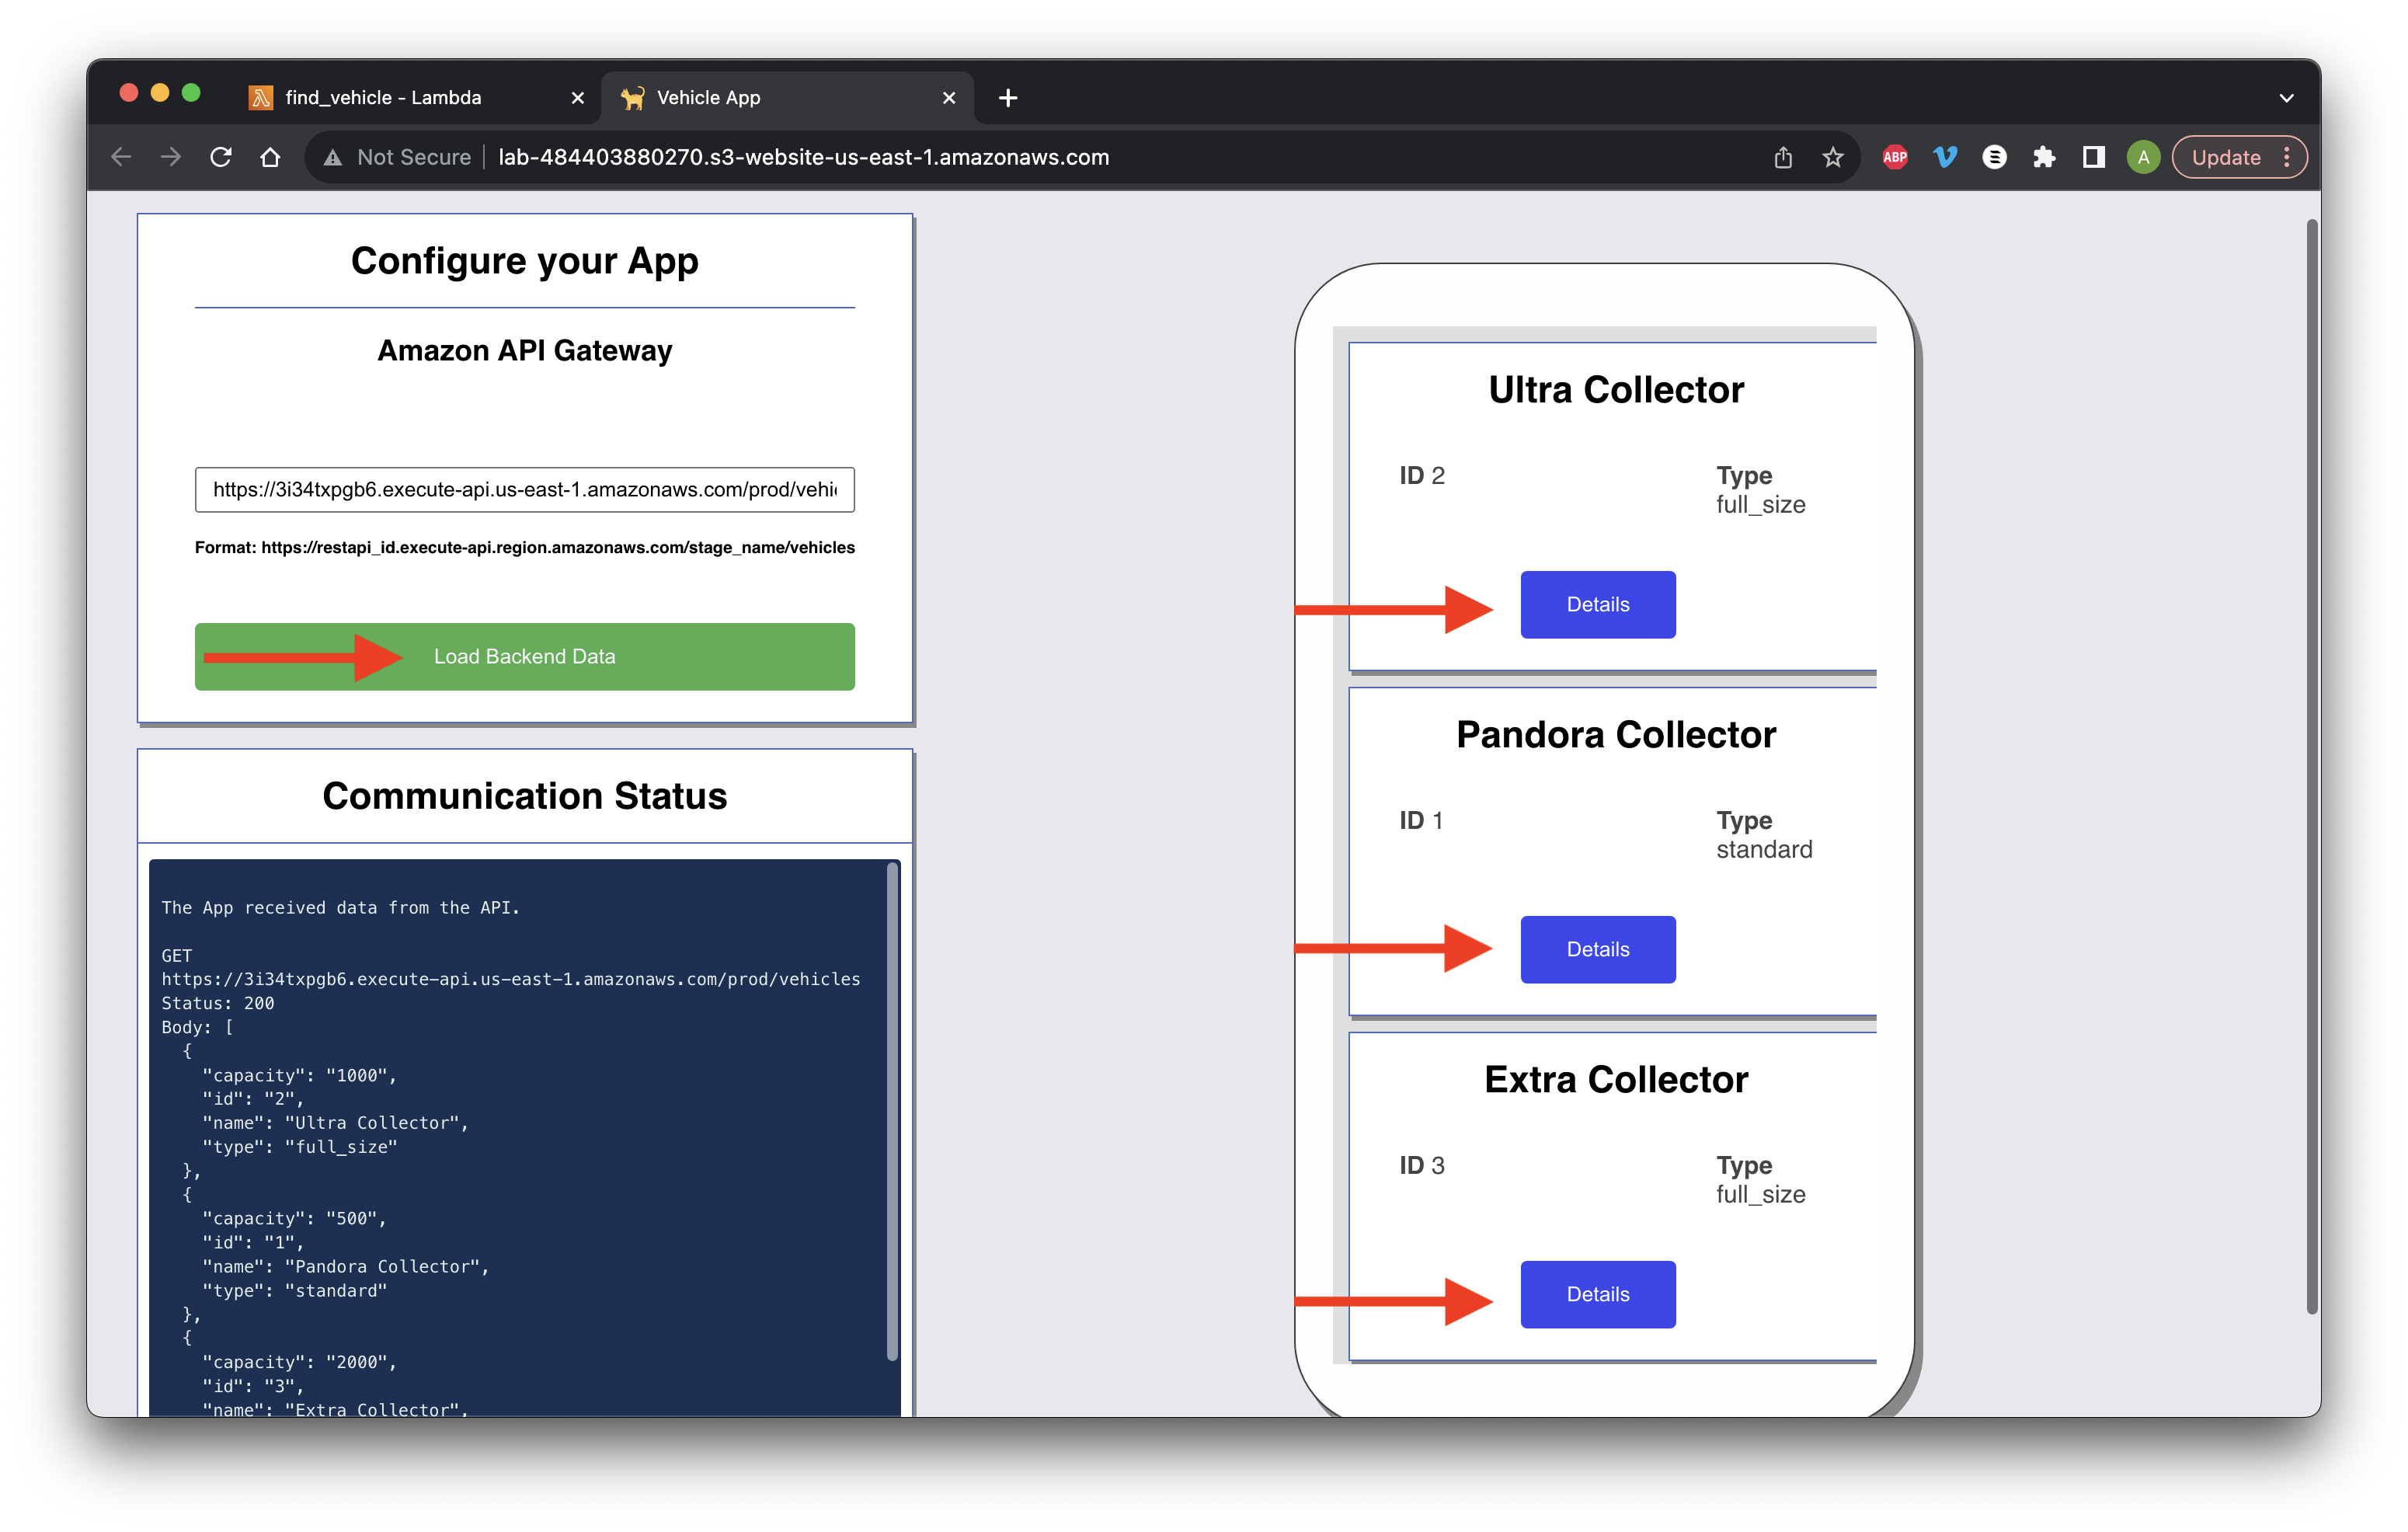2408x1532 pixels.
Task: Share this page via share icon
Action: pos(1782,157)
